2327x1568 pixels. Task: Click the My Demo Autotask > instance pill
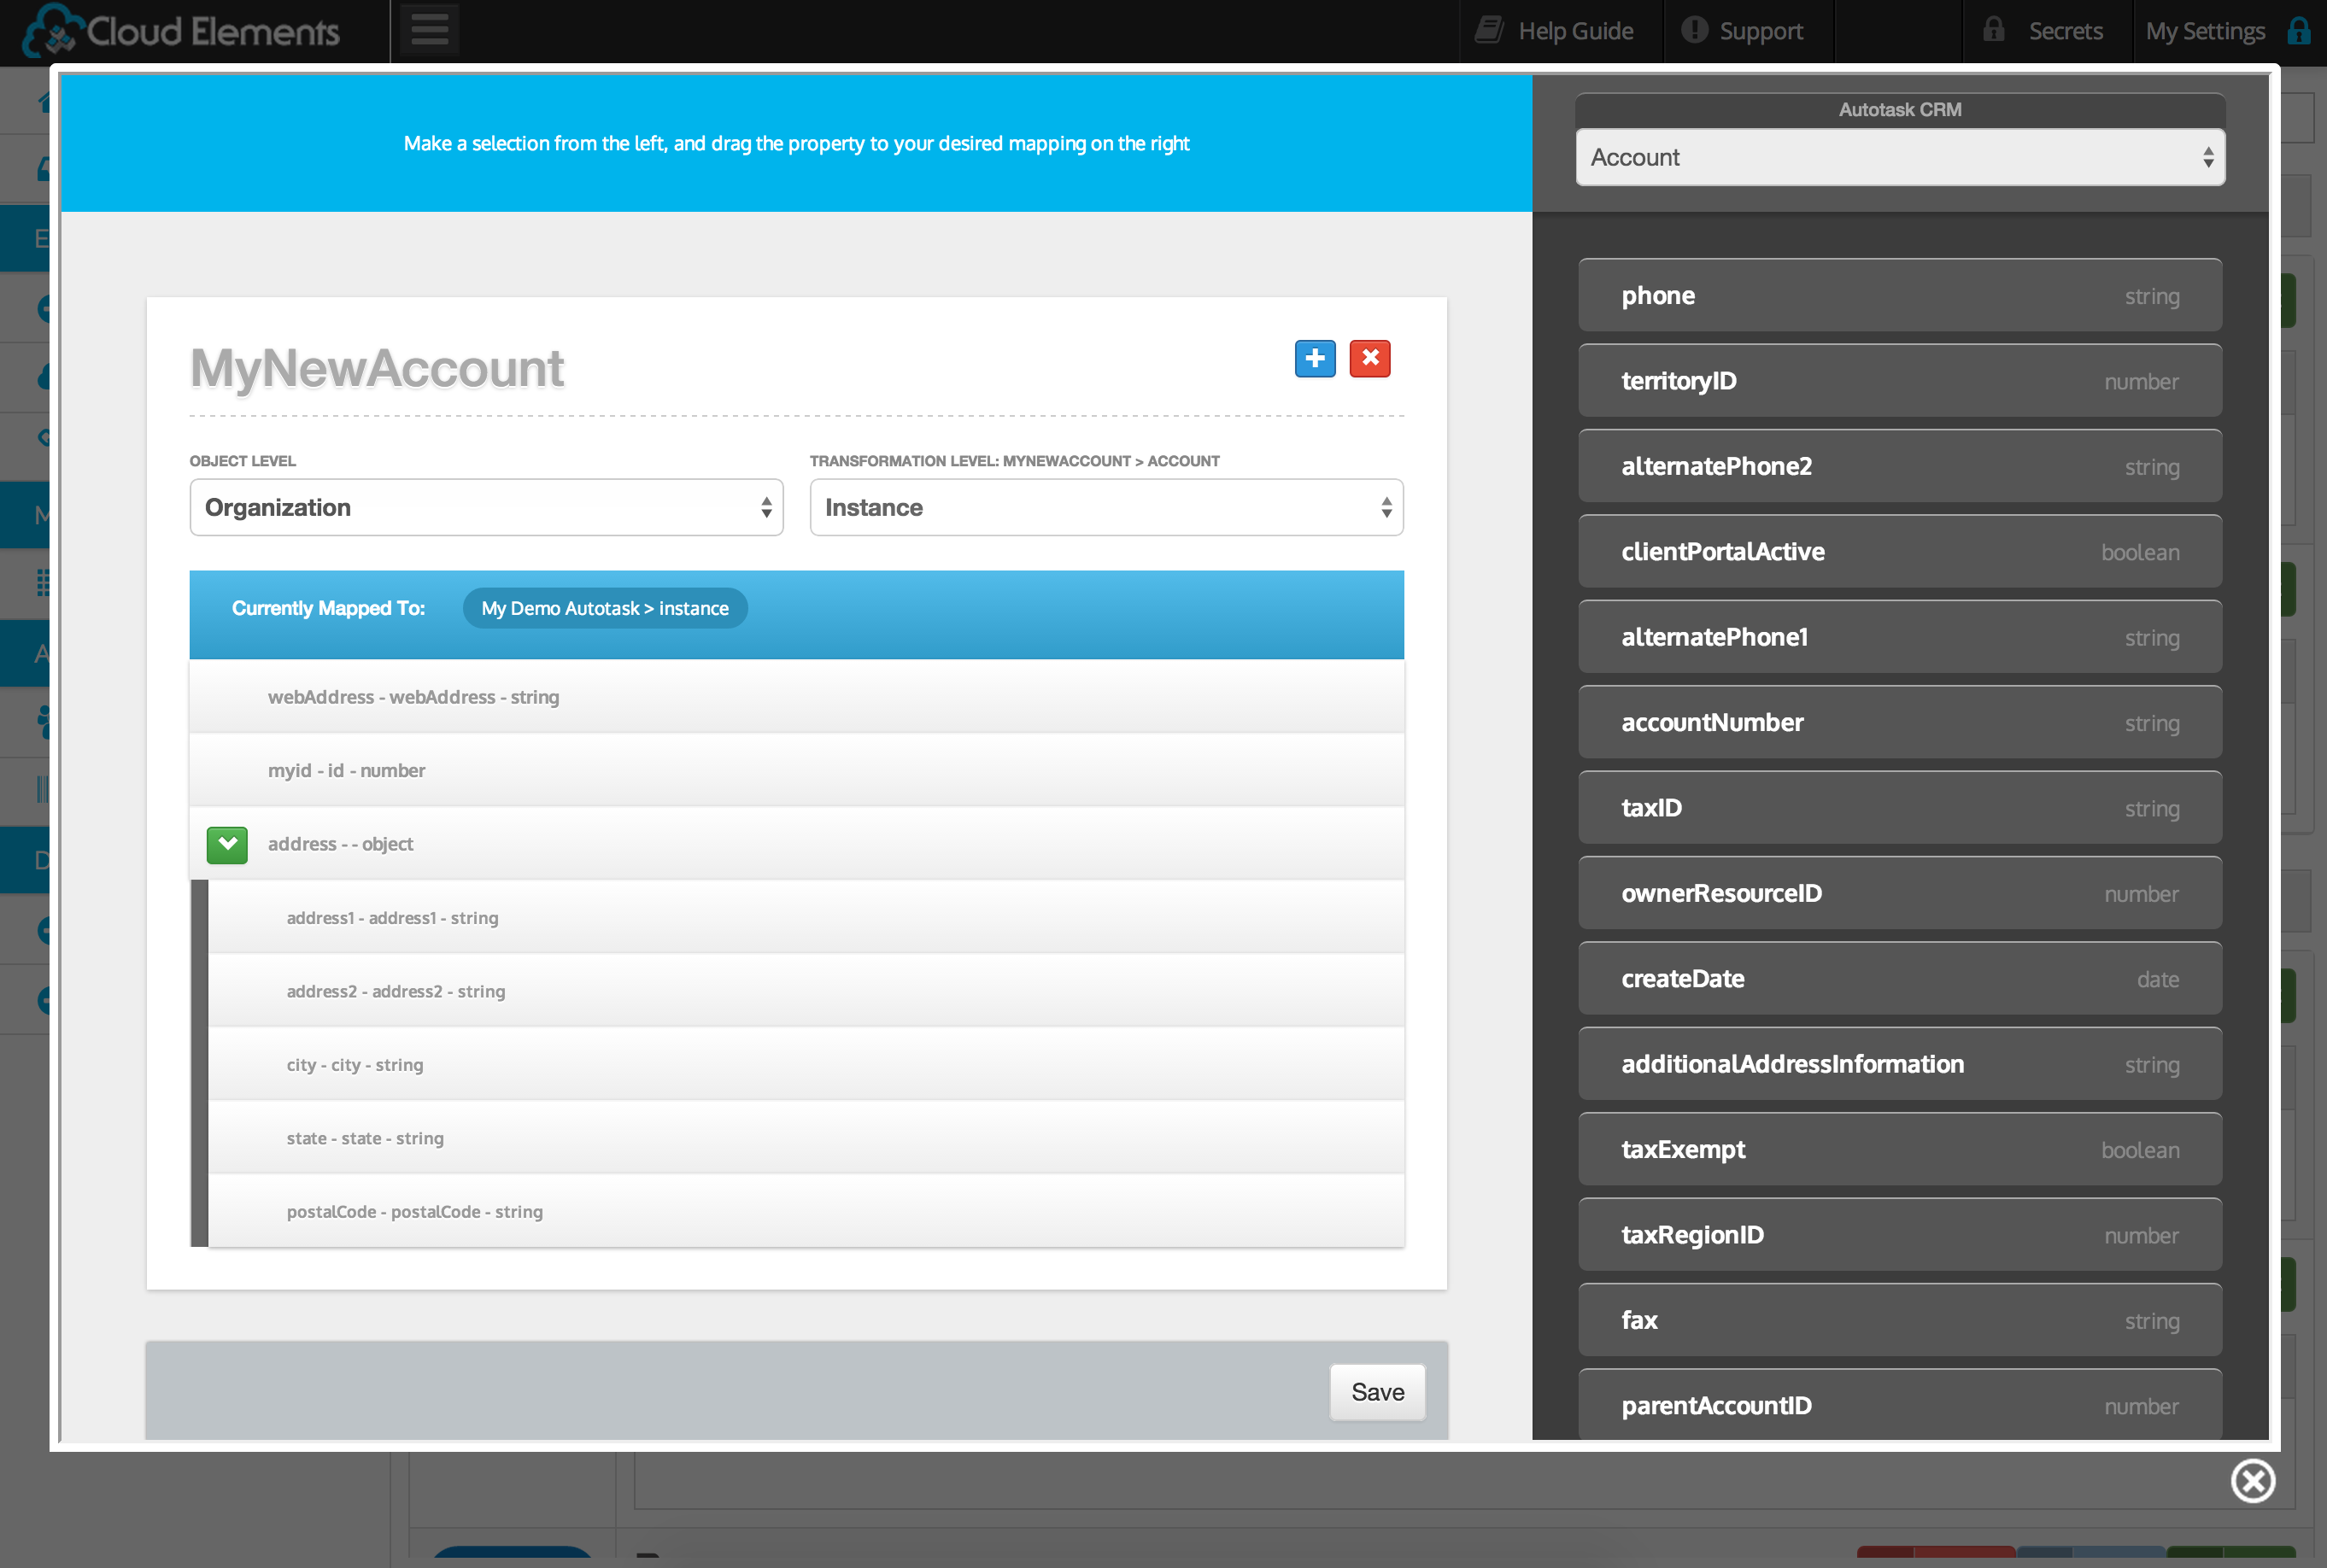click(605, 608)
